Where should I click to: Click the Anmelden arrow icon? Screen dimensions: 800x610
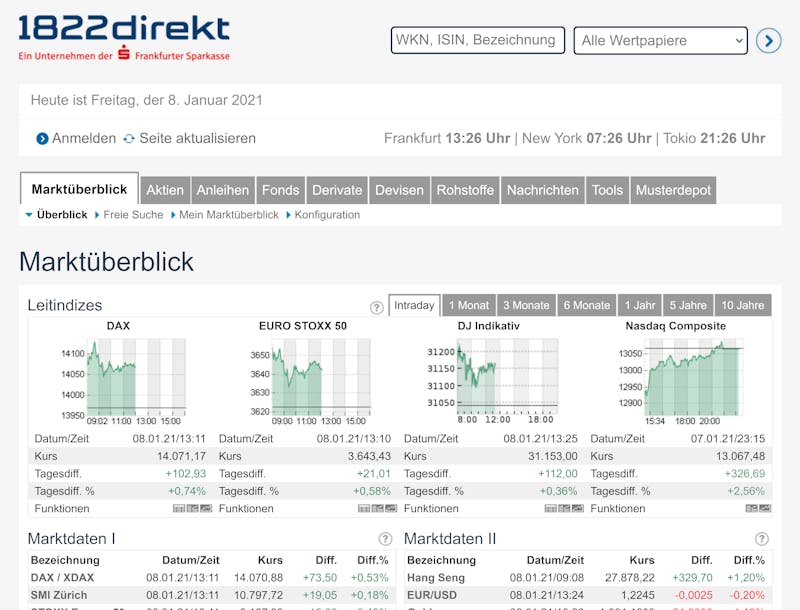tap(42, 138)
